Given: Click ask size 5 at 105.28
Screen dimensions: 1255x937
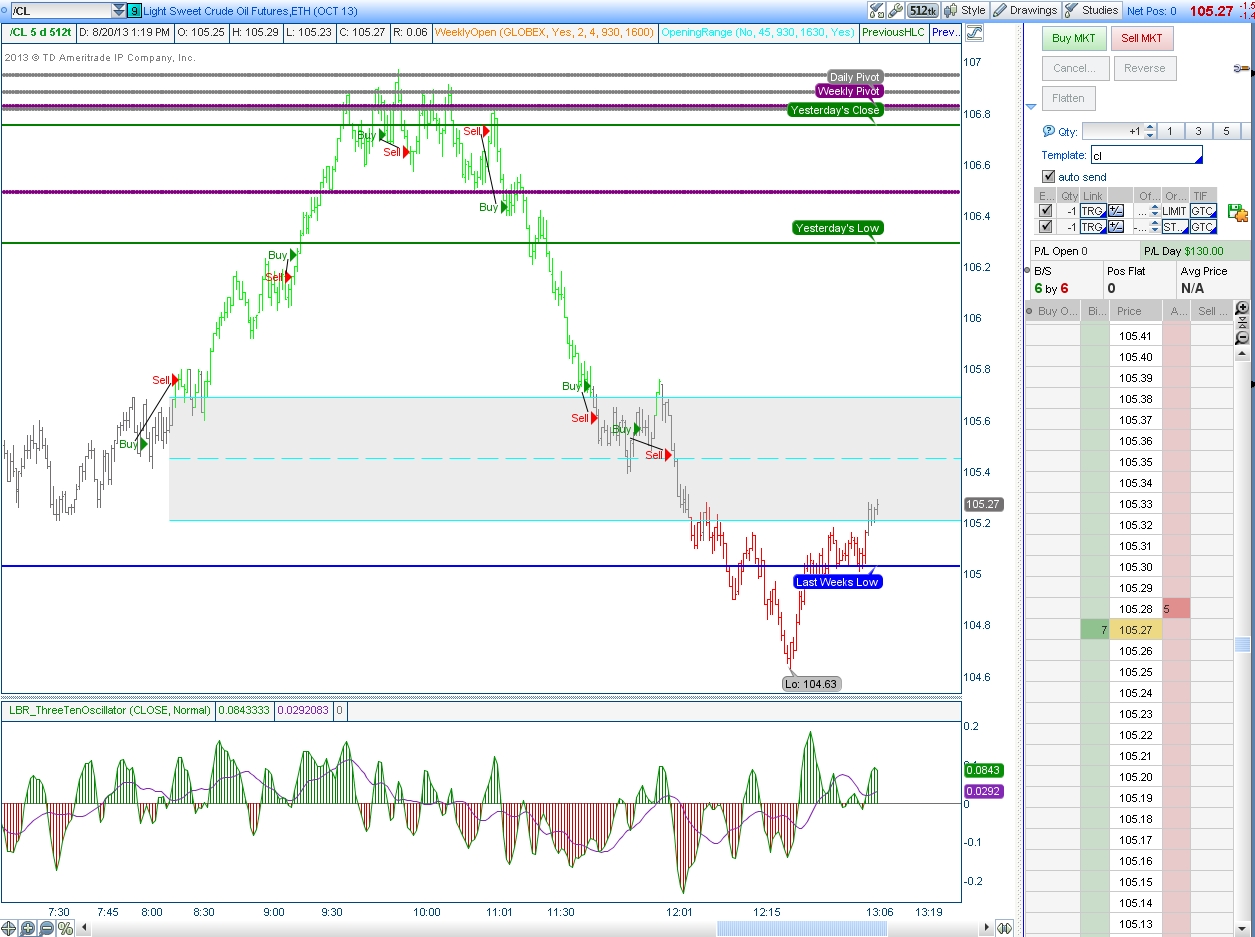Looking at the screenshot, I should 1176,608.
